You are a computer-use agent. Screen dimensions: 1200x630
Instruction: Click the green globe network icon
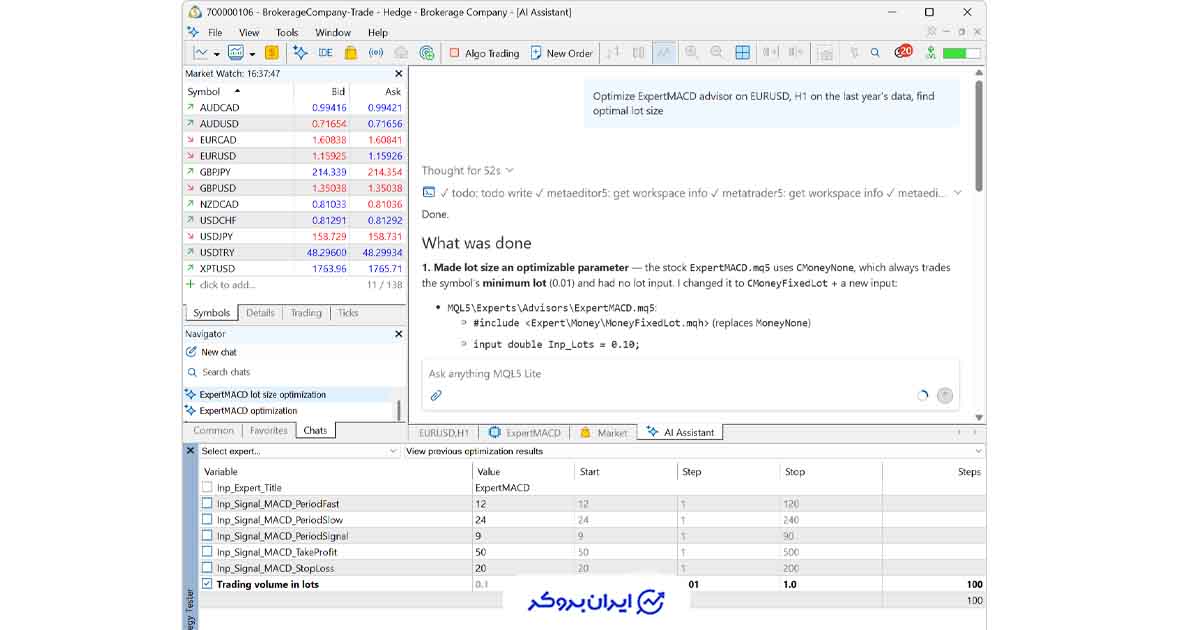pos(427,53)
